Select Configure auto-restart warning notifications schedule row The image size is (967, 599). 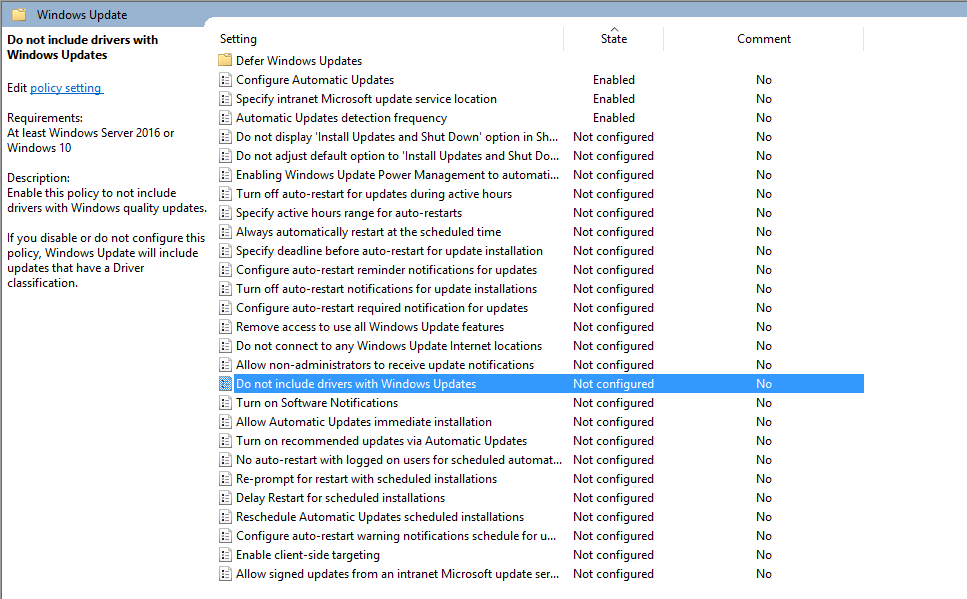pyautogui.click(x=396, y=536)
